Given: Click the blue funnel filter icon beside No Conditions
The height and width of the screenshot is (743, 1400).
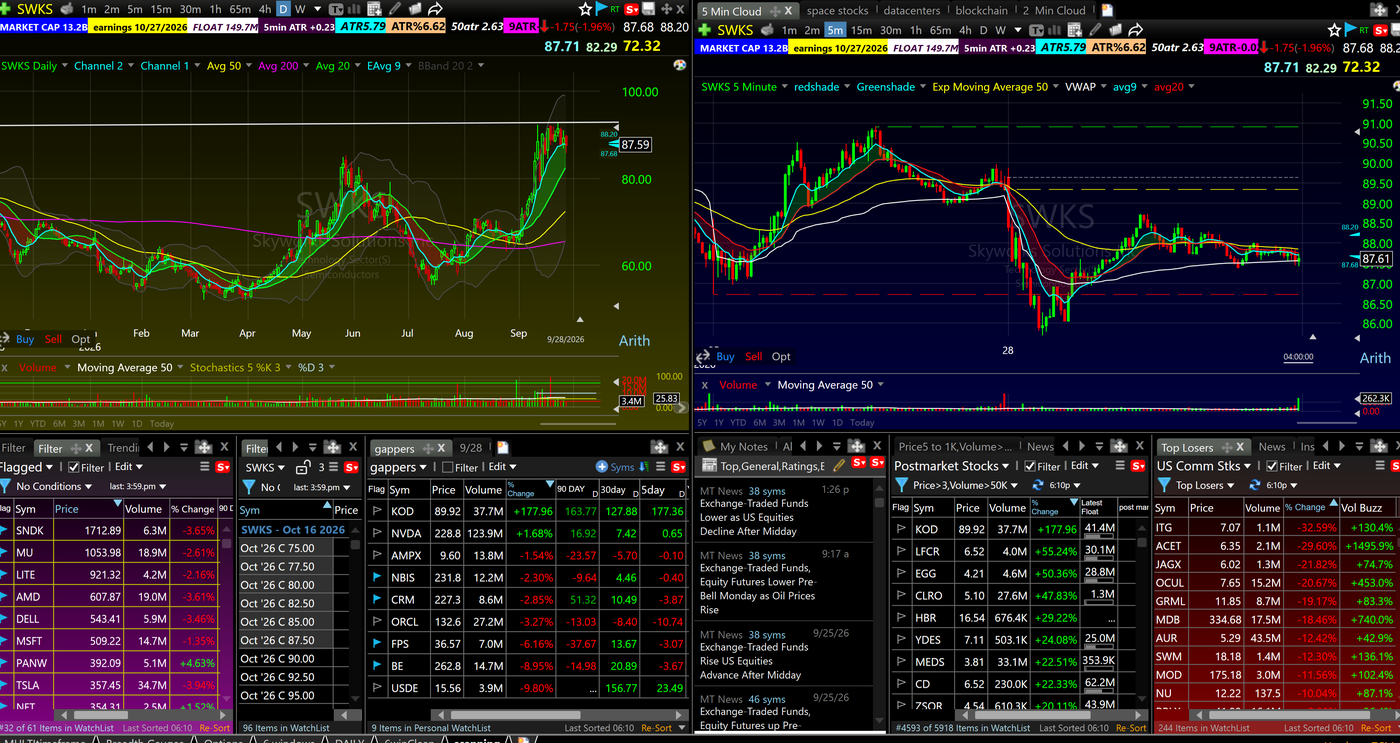Looking at the screenshot, I should 5,486.
